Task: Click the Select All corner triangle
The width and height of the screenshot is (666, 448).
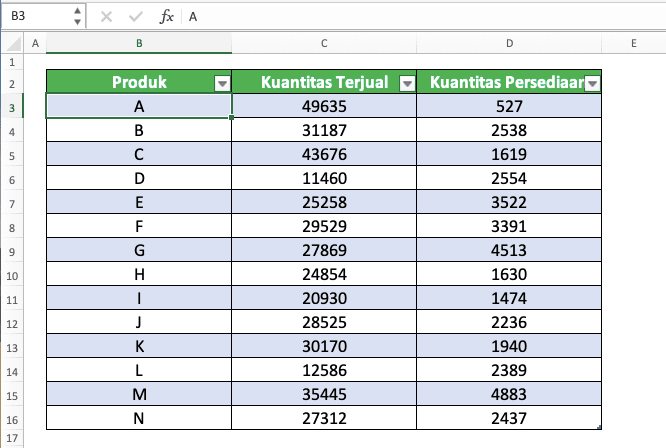Action: 13,44
